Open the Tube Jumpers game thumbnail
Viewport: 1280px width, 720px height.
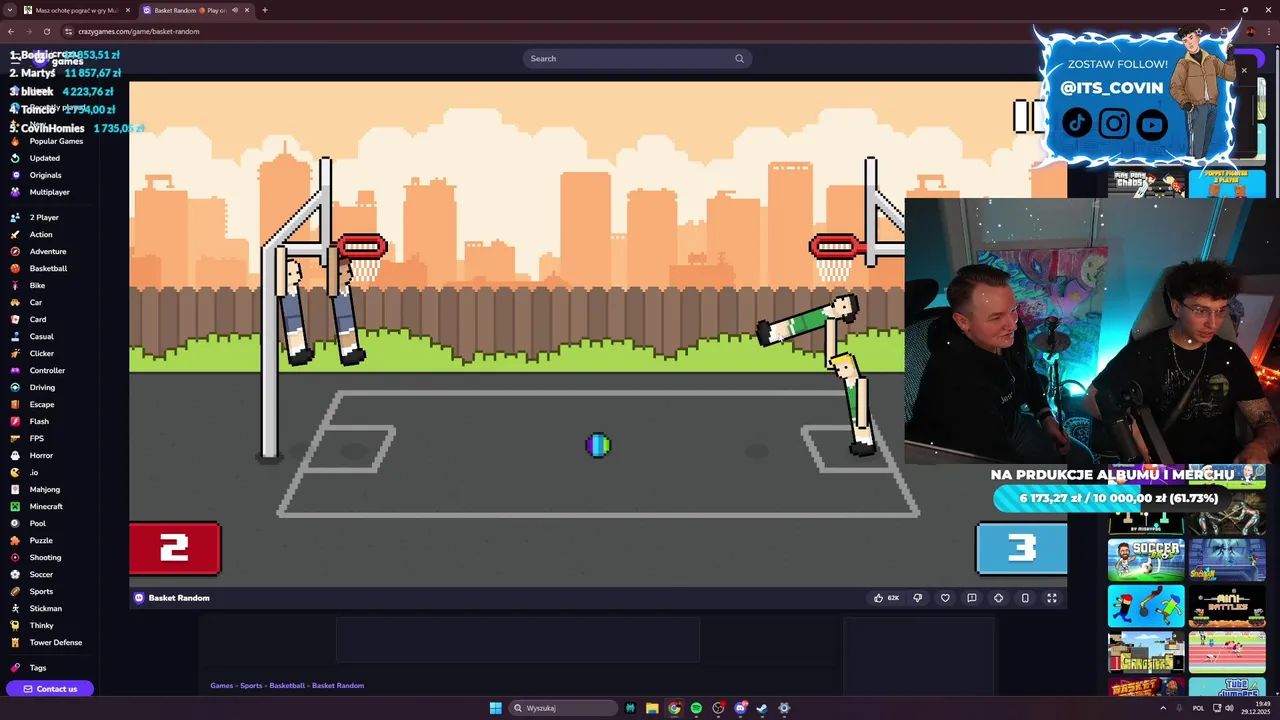point(1227,687)
